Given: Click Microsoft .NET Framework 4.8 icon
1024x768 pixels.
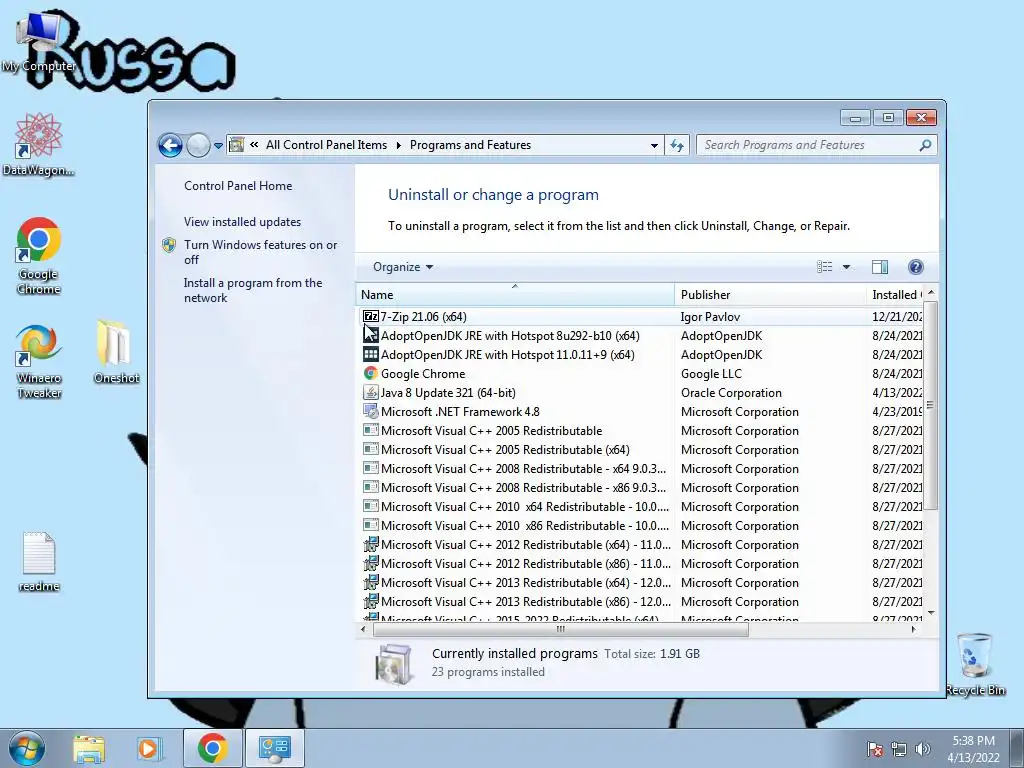Looking at the screenshot, I should pos(370,411).
